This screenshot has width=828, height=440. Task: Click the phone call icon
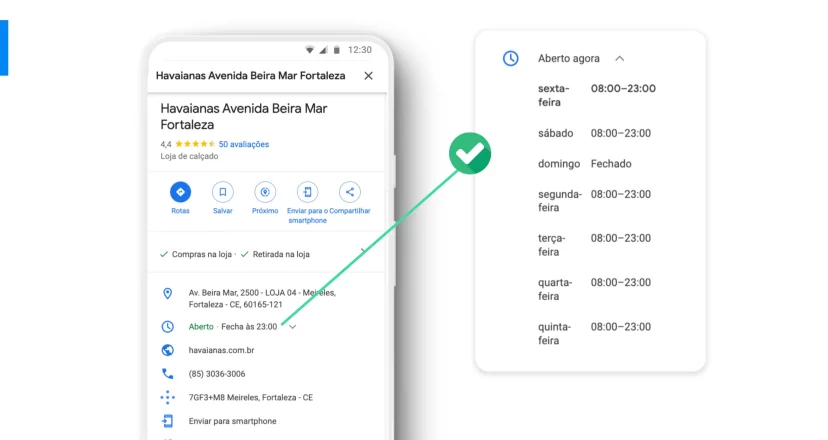click(x=167, y=373)
